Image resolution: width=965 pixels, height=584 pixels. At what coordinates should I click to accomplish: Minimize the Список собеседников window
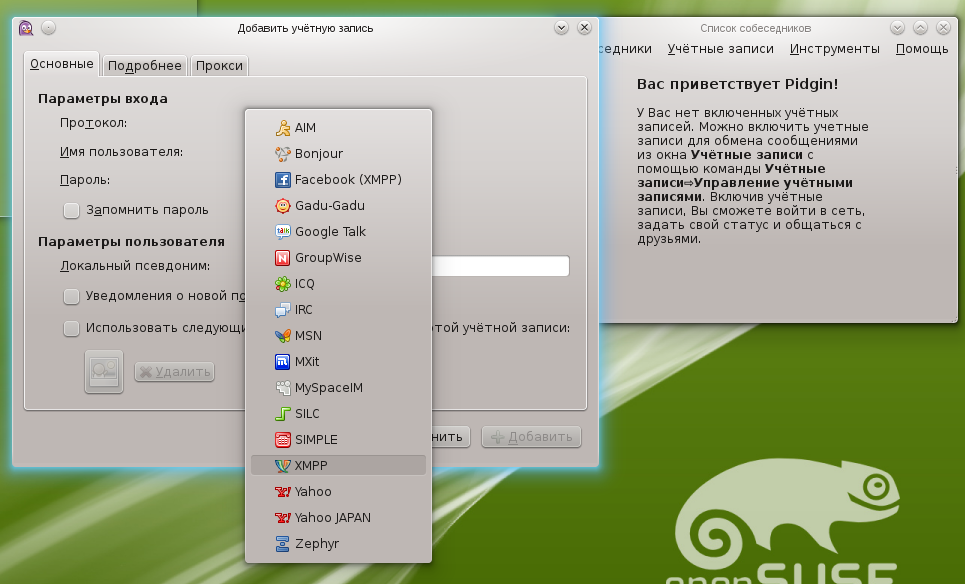[x=897, y=28]
